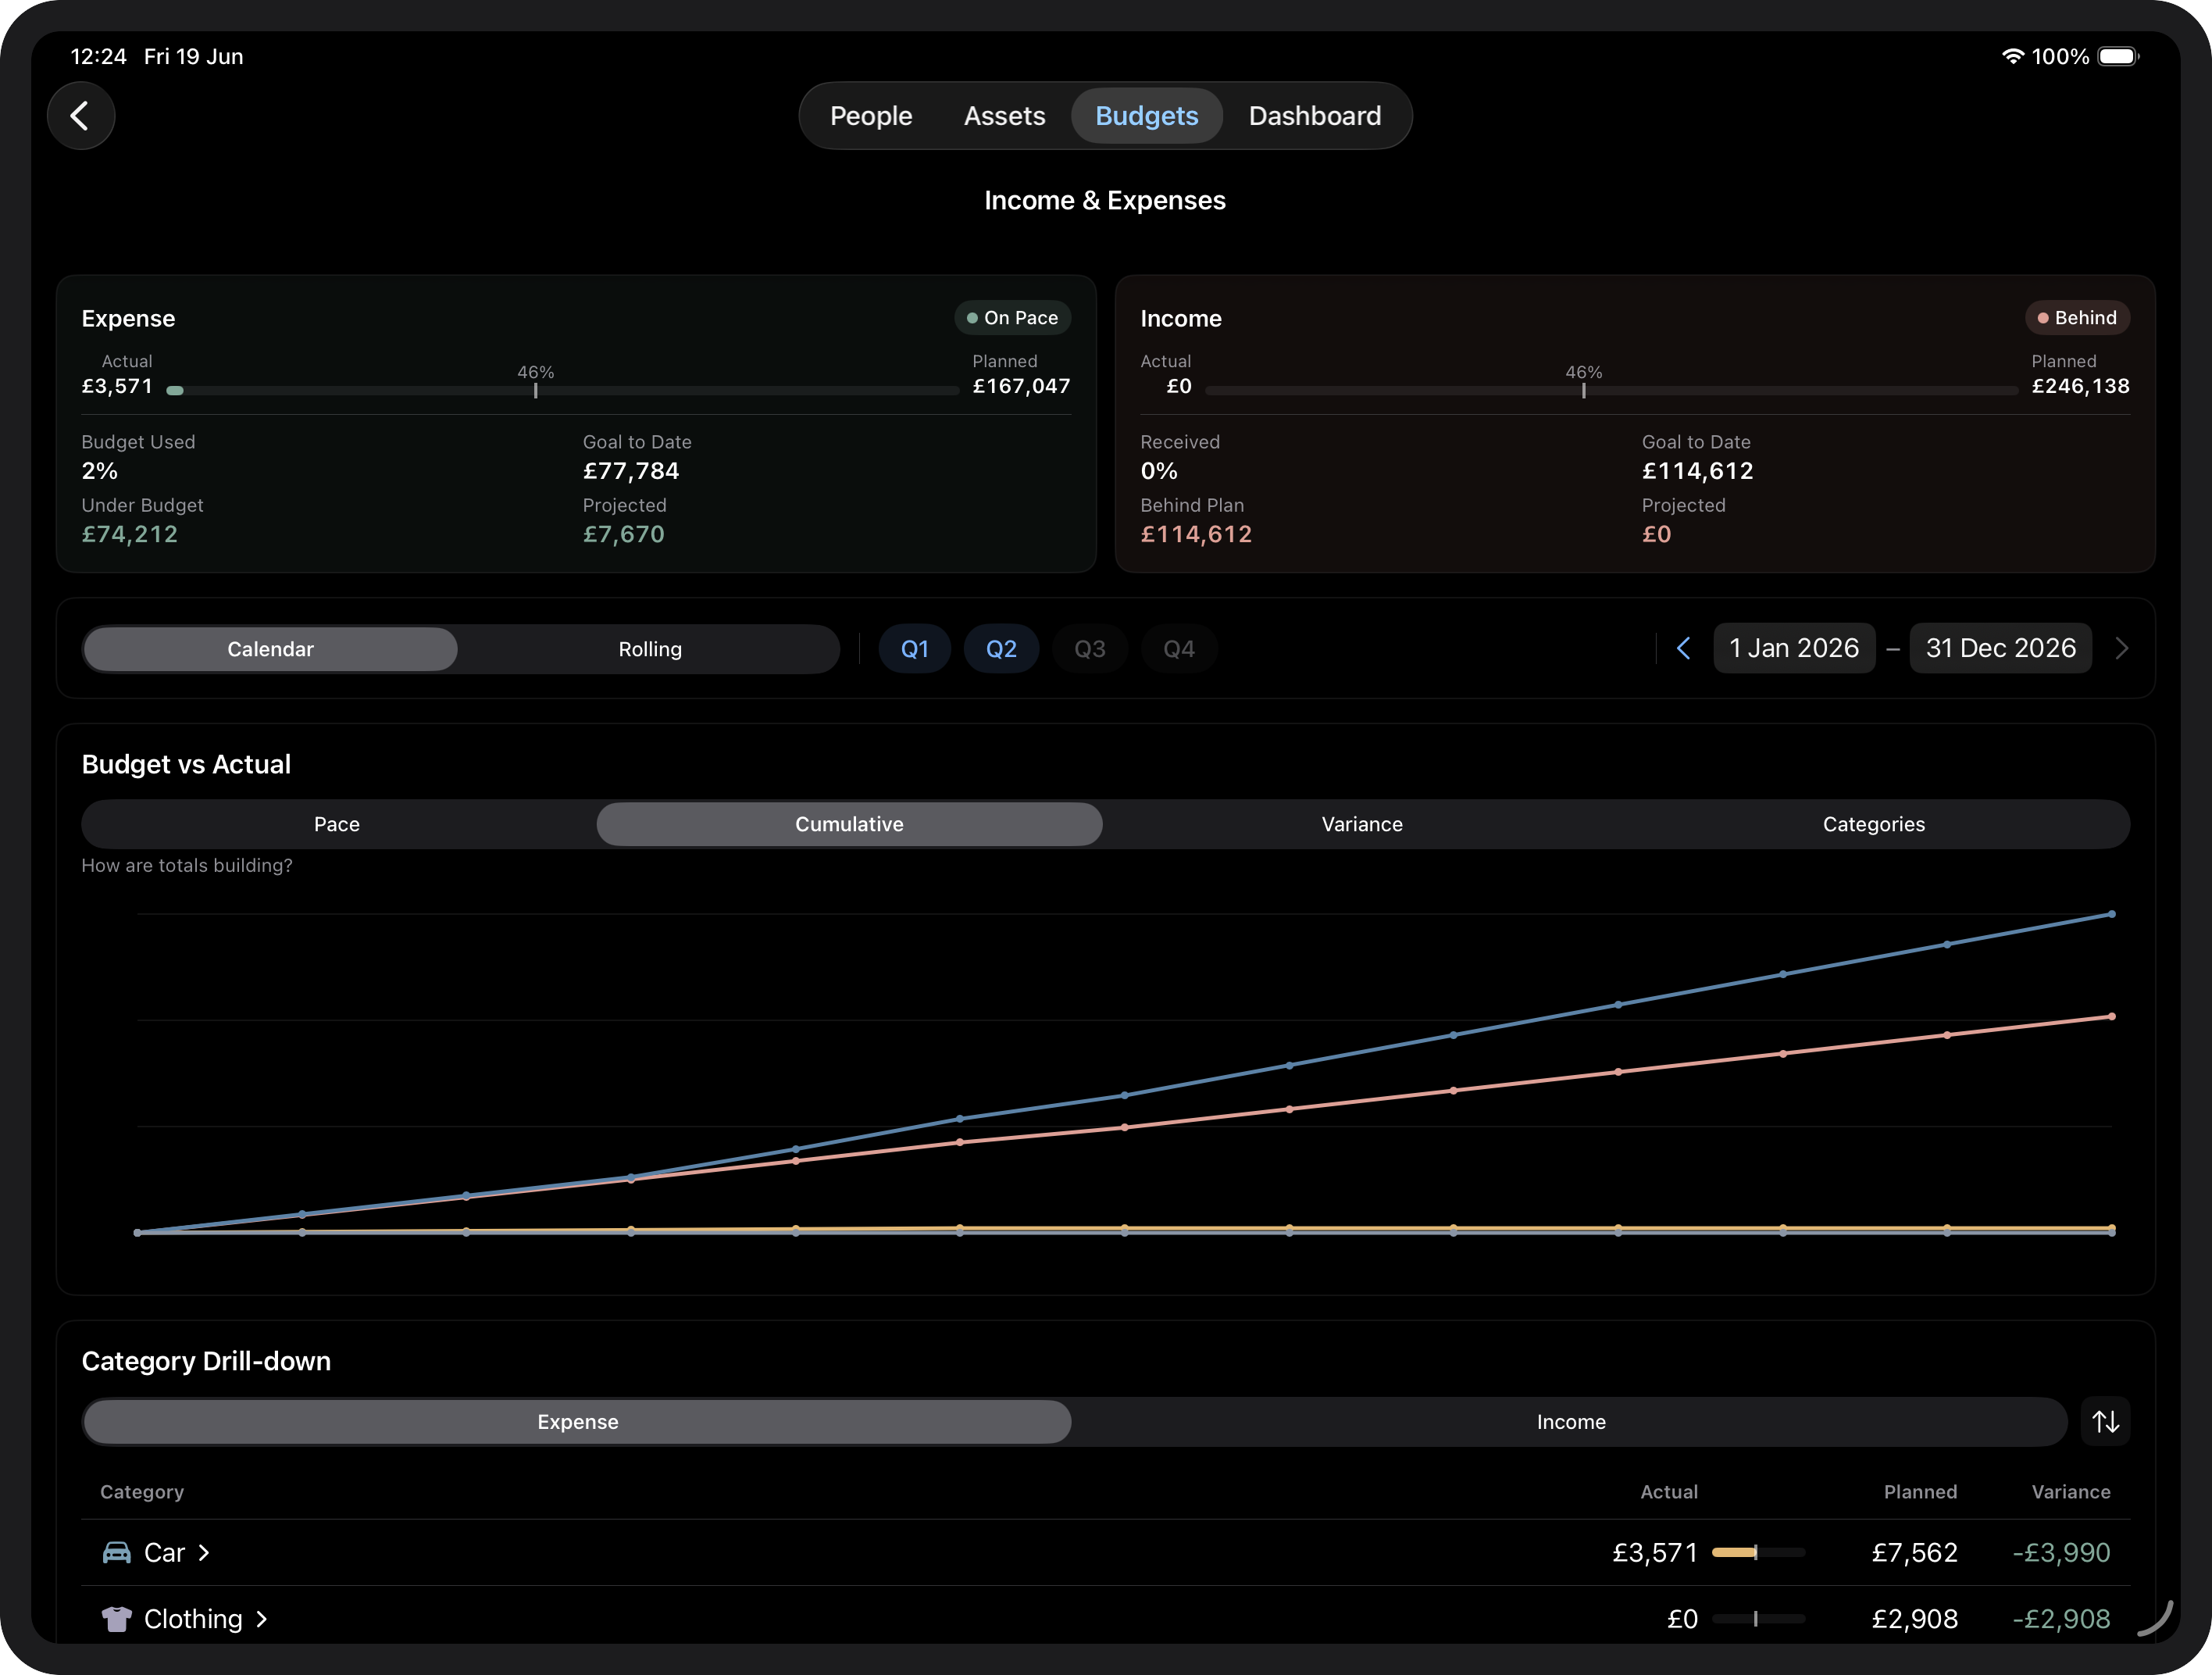Click Clothing planned £2,908
The height and width of the screenshot is (1675, 2212).
(x=1914, y=1618)
